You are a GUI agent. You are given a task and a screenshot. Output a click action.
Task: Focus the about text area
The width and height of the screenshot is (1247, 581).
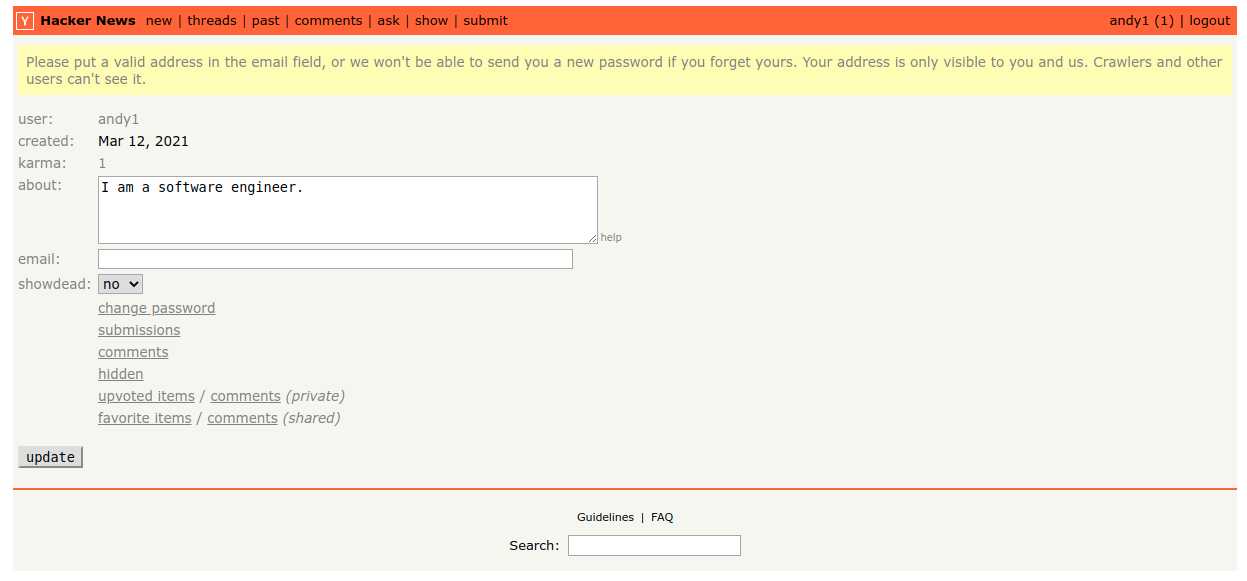(348, 210)
